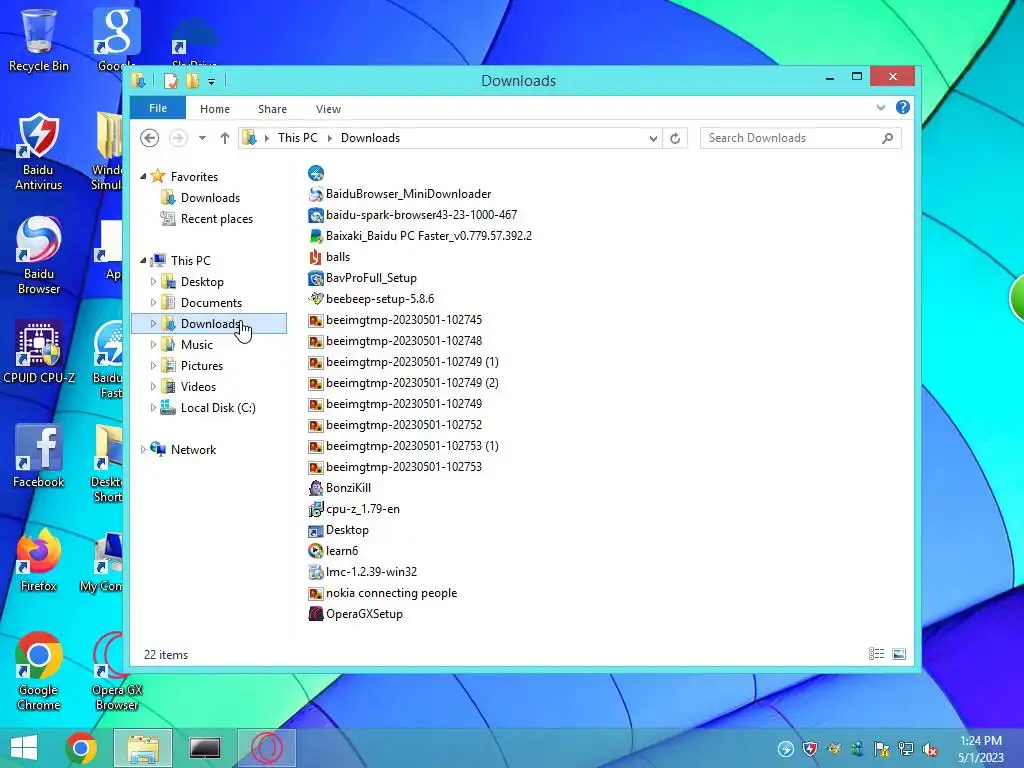
Task: Select the Desktop shortcut icon in file list
Action: (315, 530)
